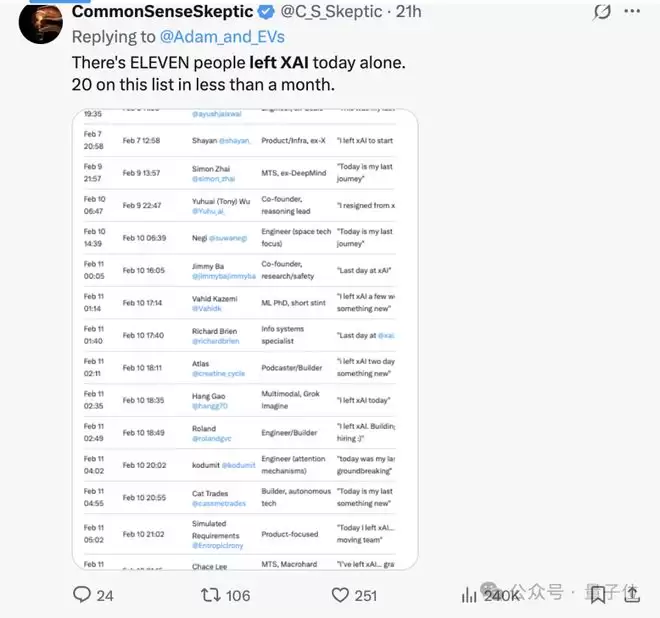660x618 pixels.
Task: Click the @kodumit handle in table
Action: [x=241, y=465]
